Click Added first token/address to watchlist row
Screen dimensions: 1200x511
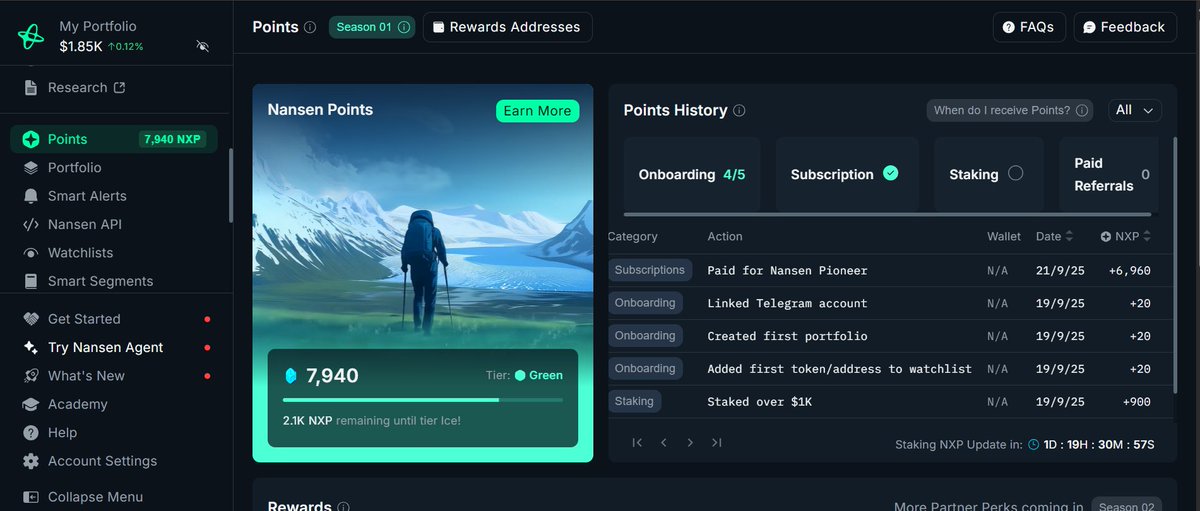click(889, 369)
